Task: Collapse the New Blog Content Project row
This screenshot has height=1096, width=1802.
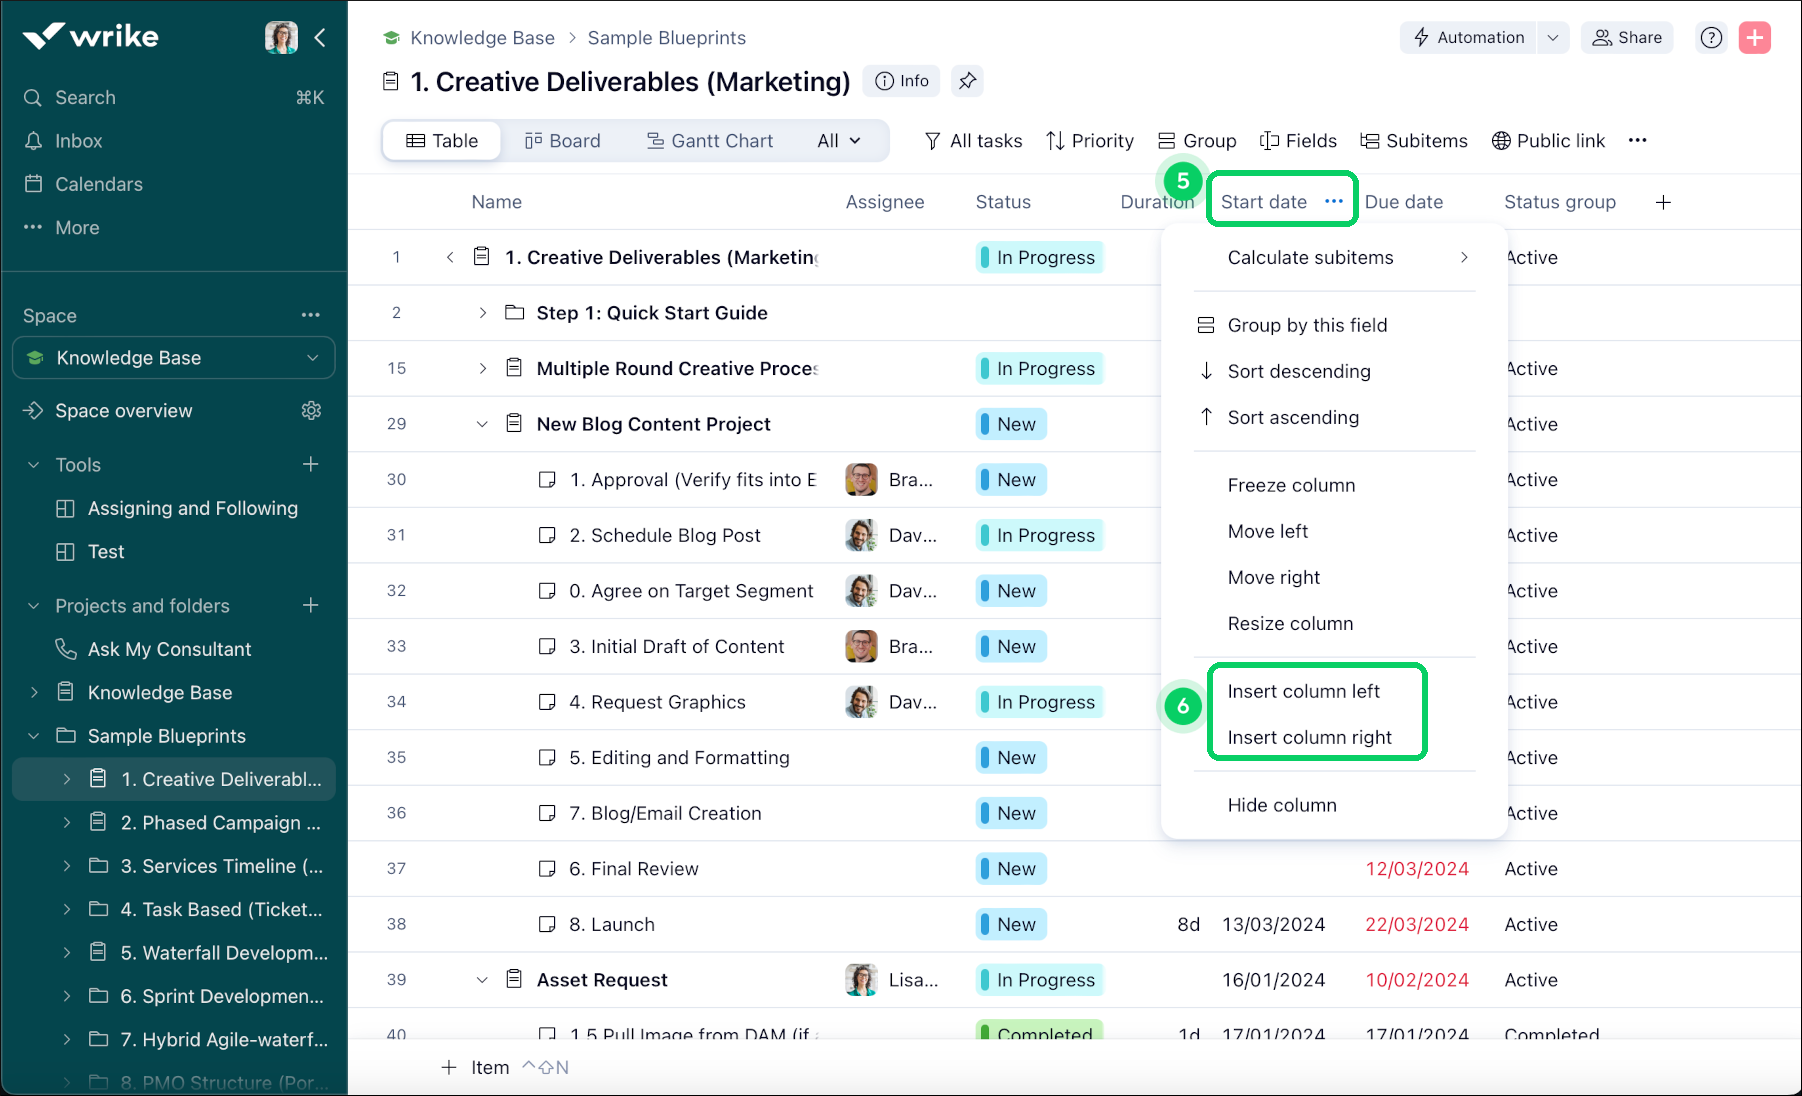Action: (482, 424)
